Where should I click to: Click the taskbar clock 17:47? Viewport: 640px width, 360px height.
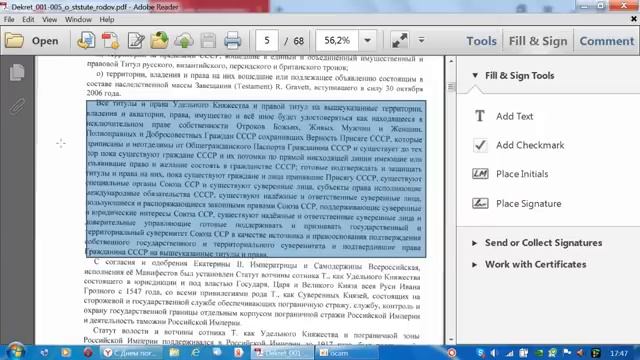tap(619, 353)
